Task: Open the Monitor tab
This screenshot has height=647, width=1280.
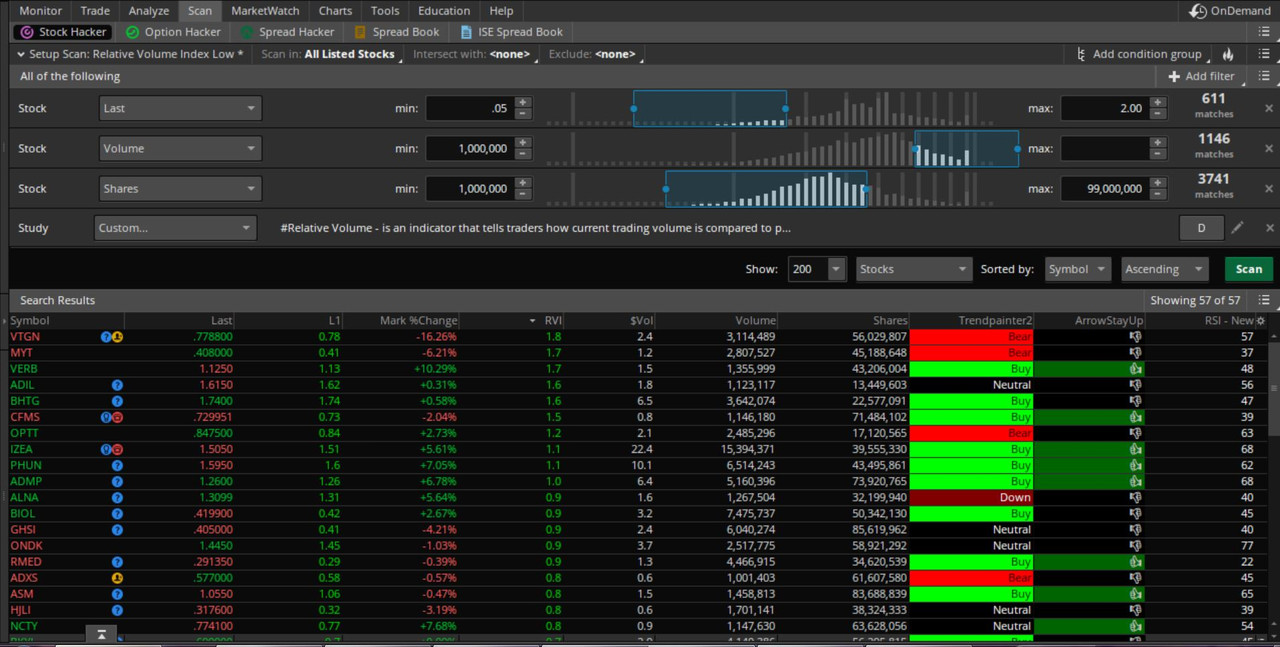Action: [x=40, y=11]
